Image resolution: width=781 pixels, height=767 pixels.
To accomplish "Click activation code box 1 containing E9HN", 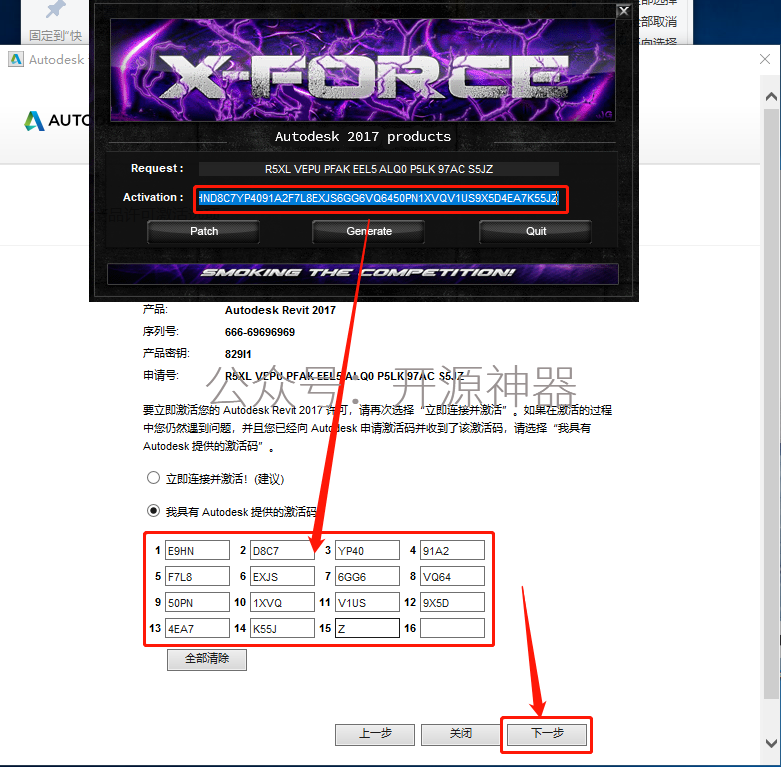I will [x=197, y=550].
